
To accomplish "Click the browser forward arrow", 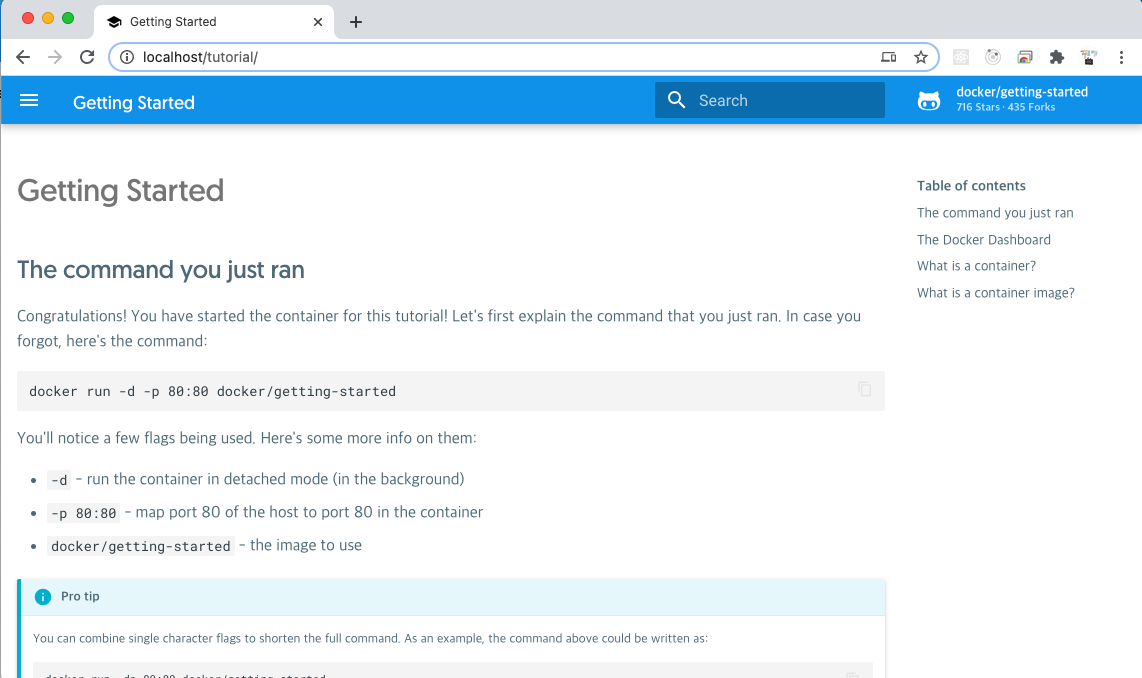I will coord(55,57).
